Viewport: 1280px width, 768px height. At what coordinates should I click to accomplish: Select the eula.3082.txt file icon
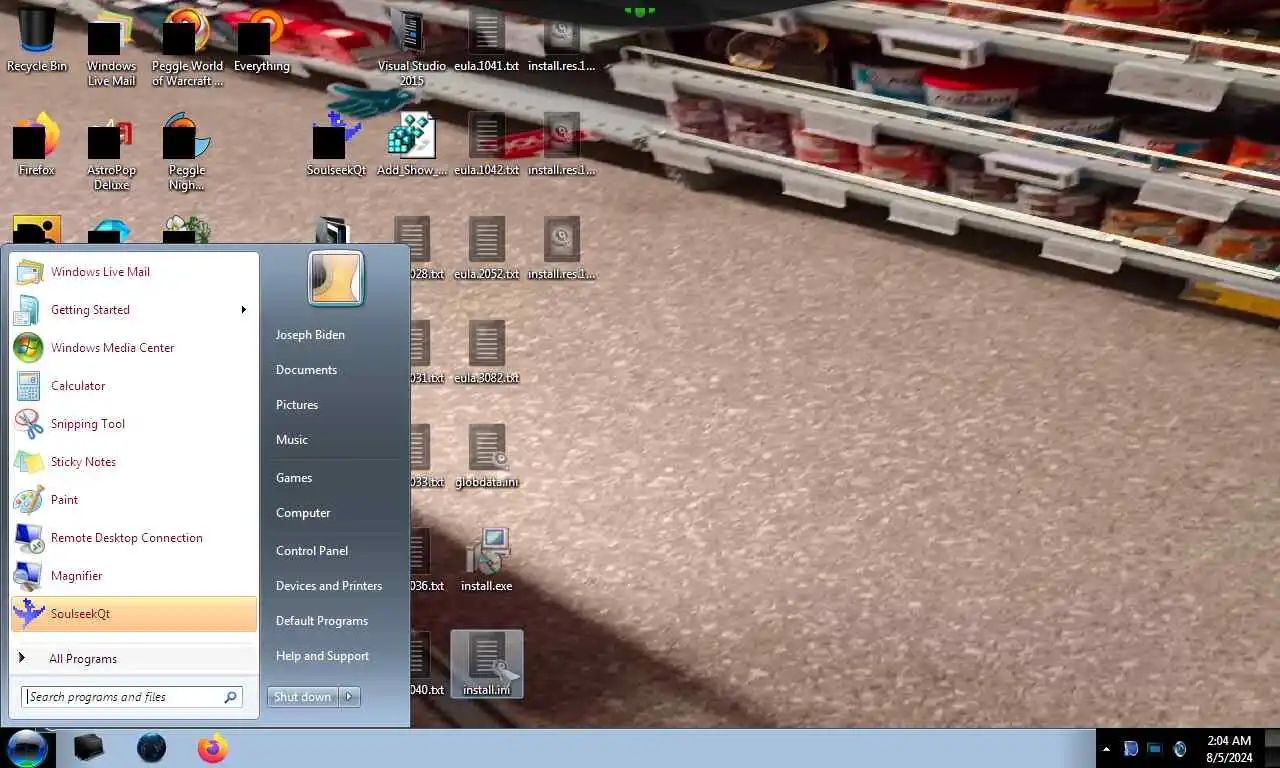coord(487,354)
